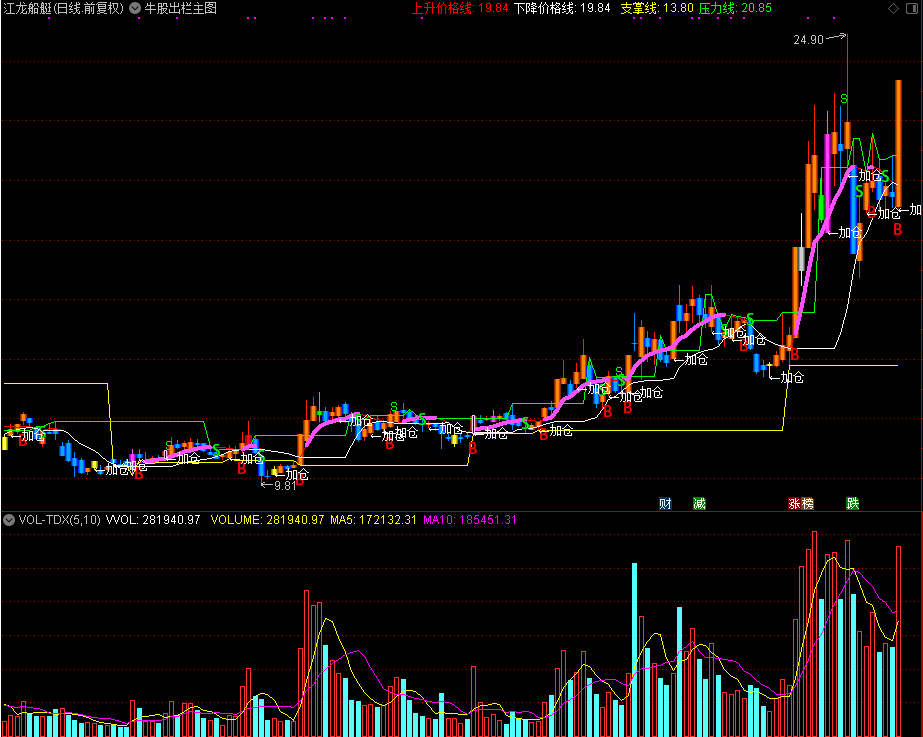Click the red 涨 event marker
923x737 pixels.
pyautogui.click(x=794, y=503)
